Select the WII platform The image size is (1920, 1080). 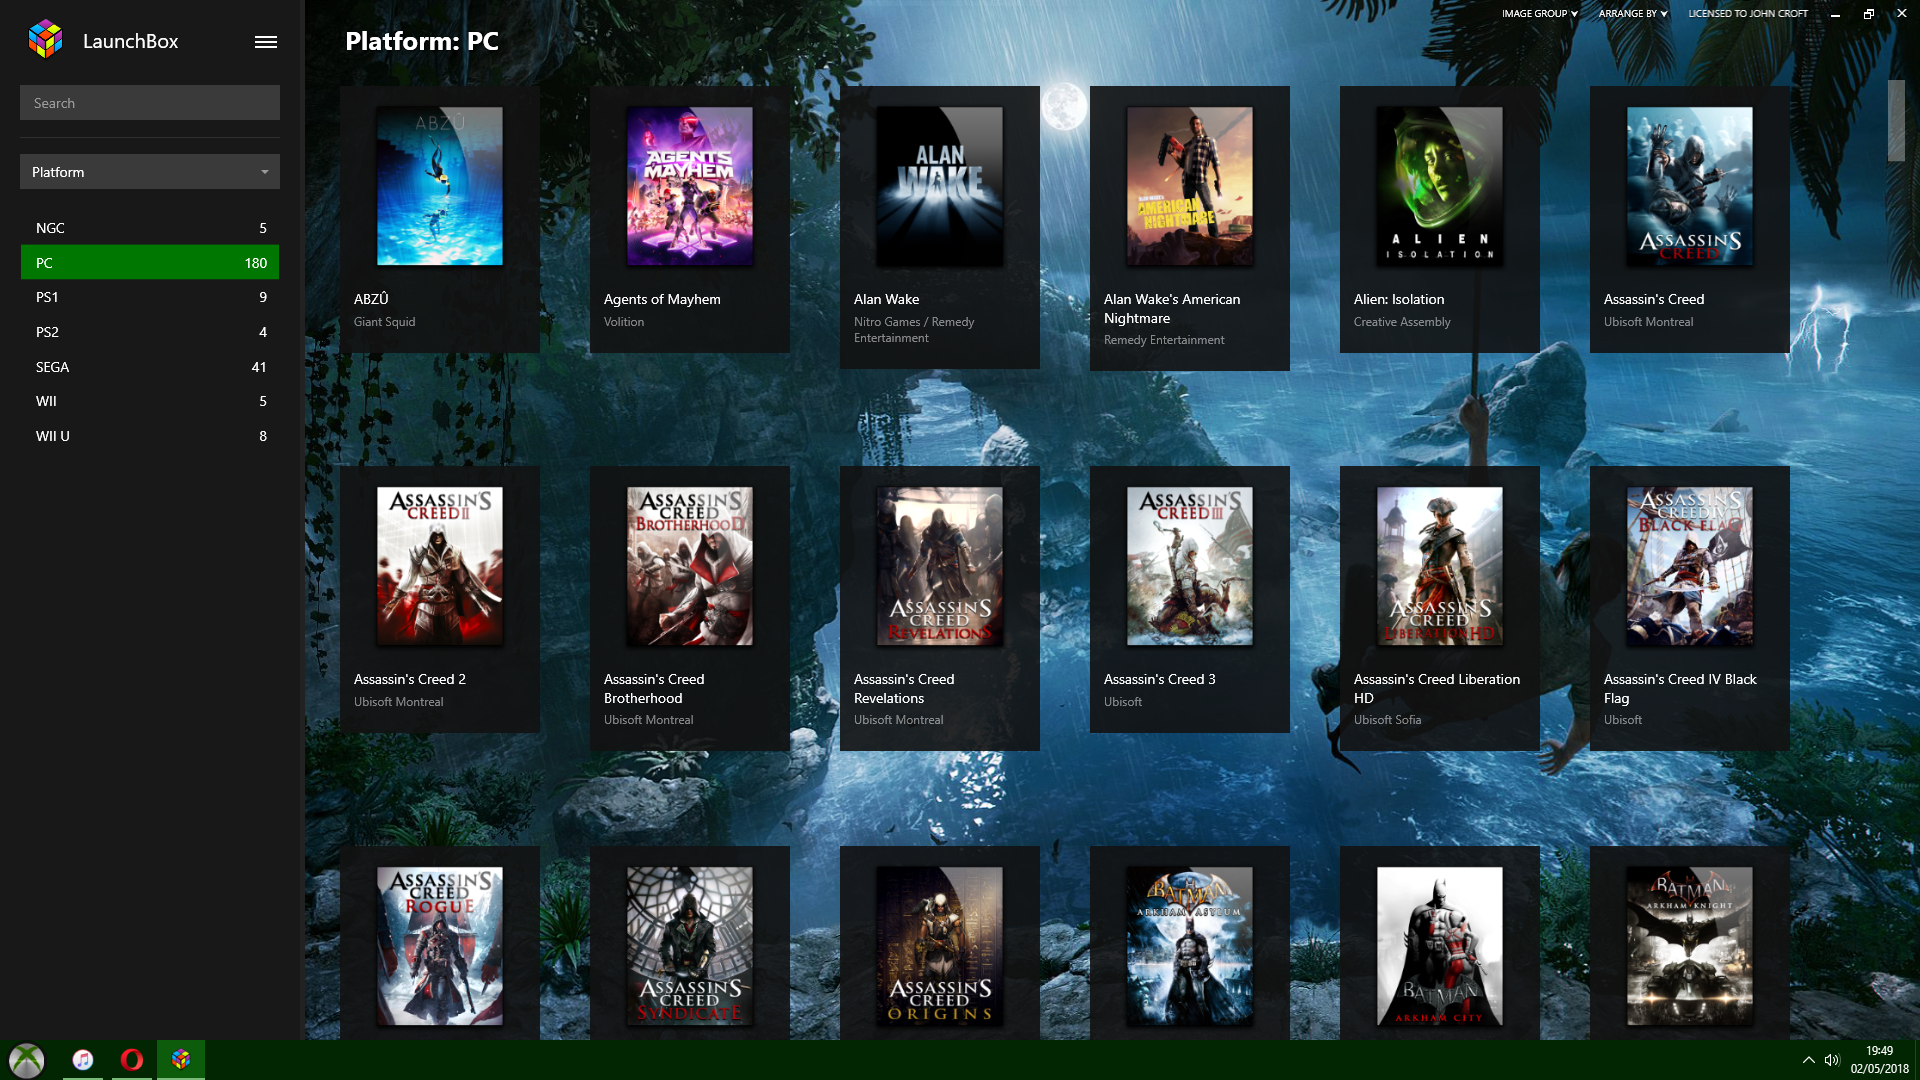pyautogui.click(x=150, y=401)
